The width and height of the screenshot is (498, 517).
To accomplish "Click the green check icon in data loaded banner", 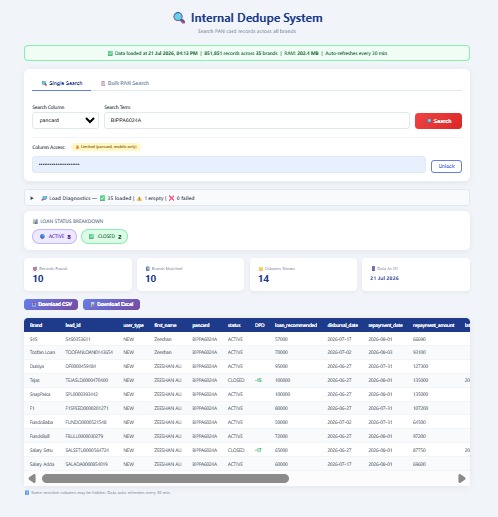I will point(110,53).
